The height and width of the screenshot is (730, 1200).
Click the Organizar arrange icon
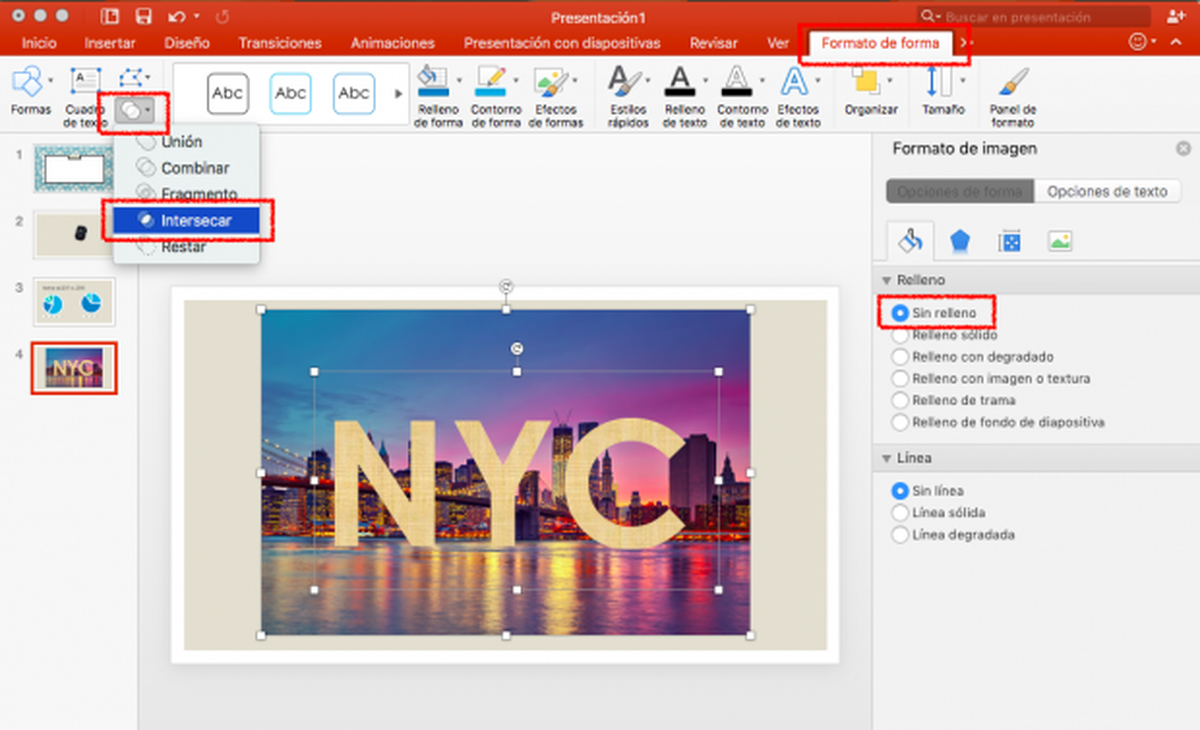tap(866, 82)
